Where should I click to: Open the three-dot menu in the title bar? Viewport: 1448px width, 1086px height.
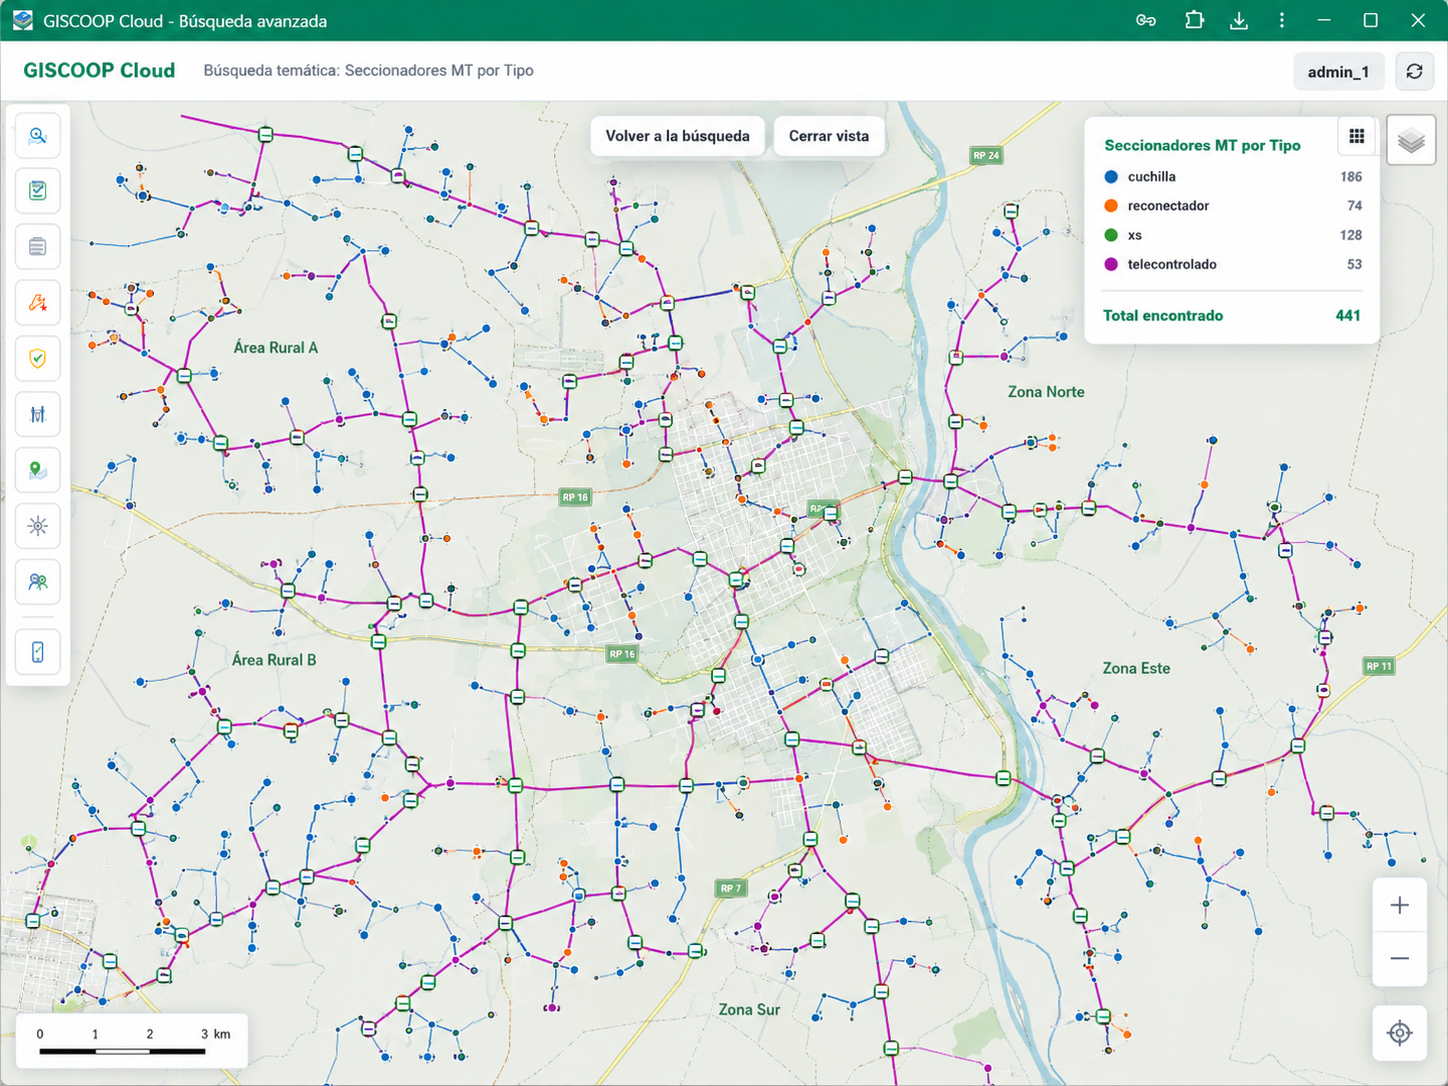[x=1282, y=21]
